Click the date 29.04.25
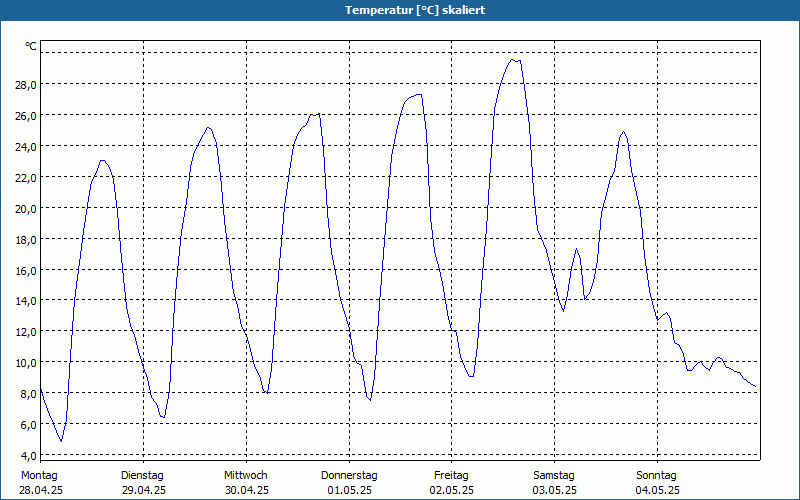The width and height of the screenshot is (800, 500). [x=144, y=490]
